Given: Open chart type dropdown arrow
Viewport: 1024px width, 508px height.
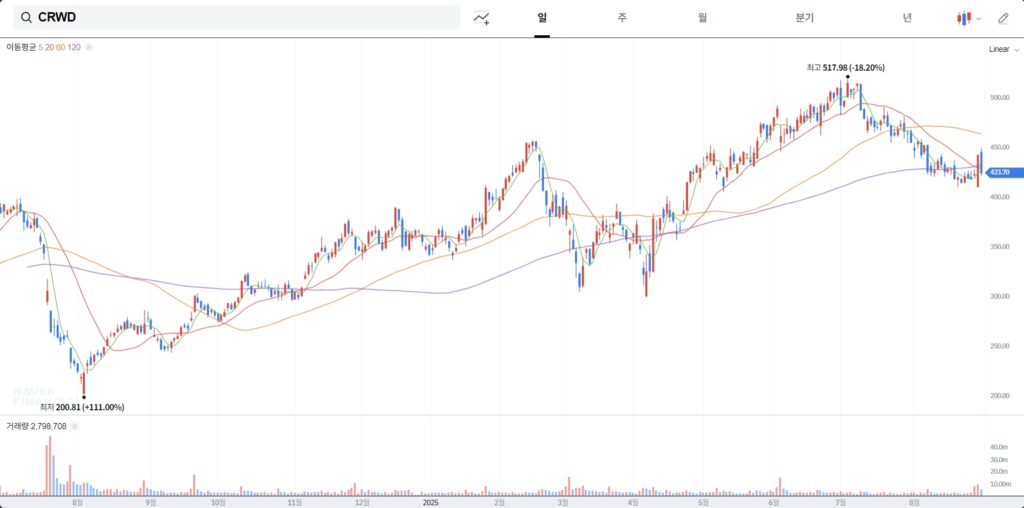Looking at the screenshot, I should pyautogui.click(x=978, y=19).
